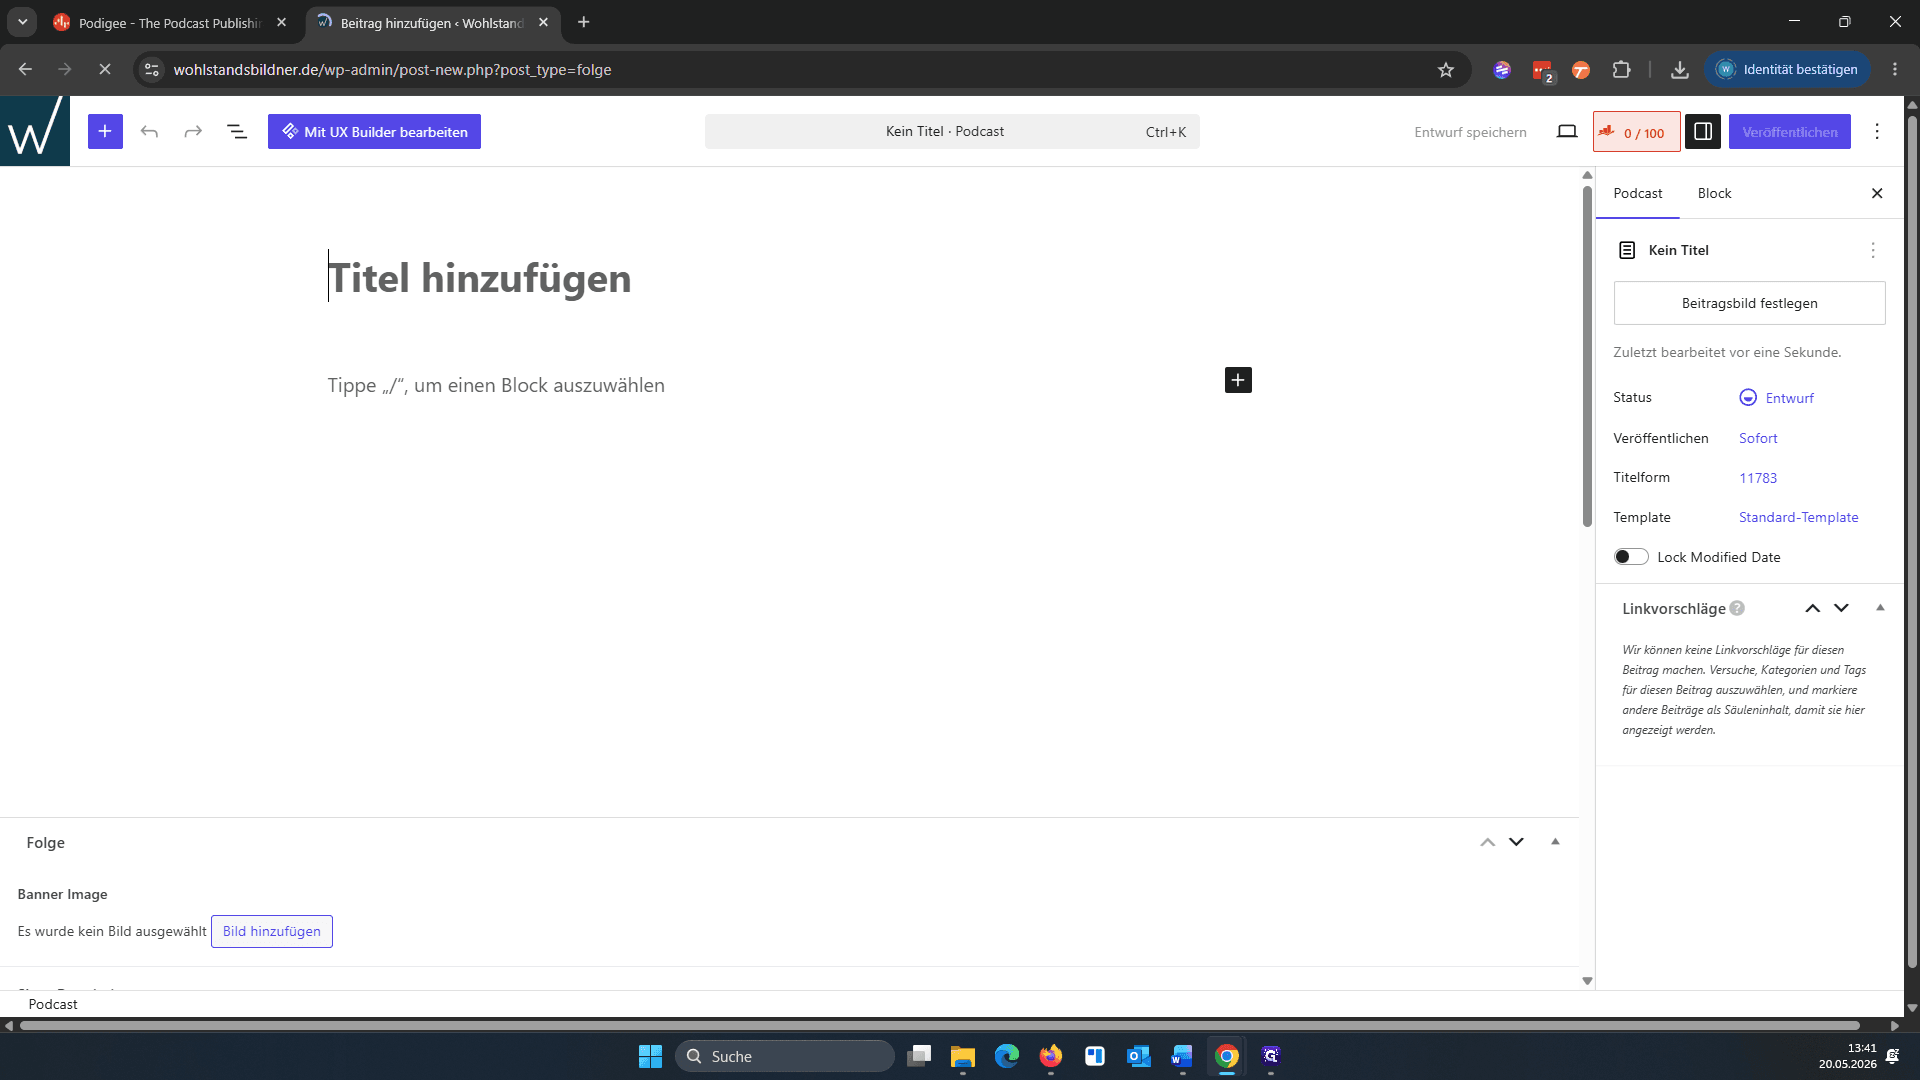Open Kein Titel actions three-dot menu

tap(1873, 250)
